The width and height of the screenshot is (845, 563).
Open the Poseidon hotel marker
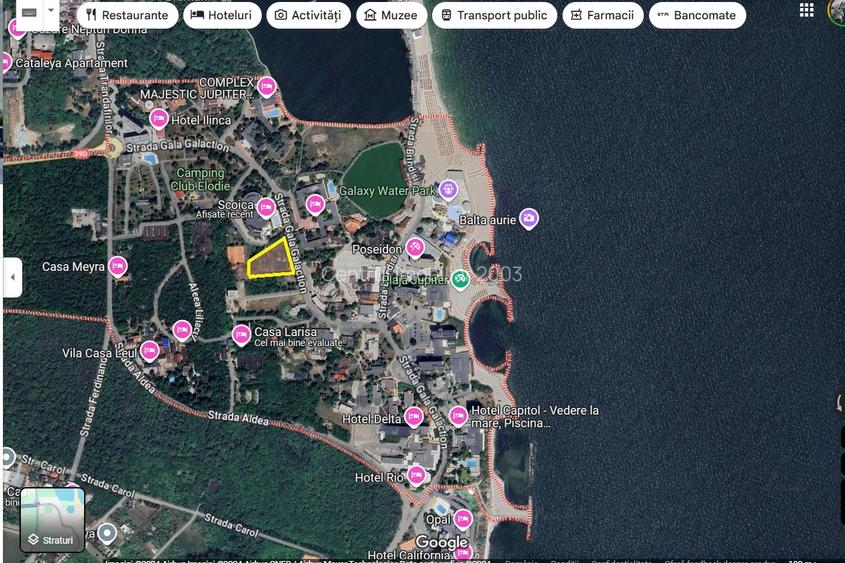pyautogui.click(x=415, y=247)
